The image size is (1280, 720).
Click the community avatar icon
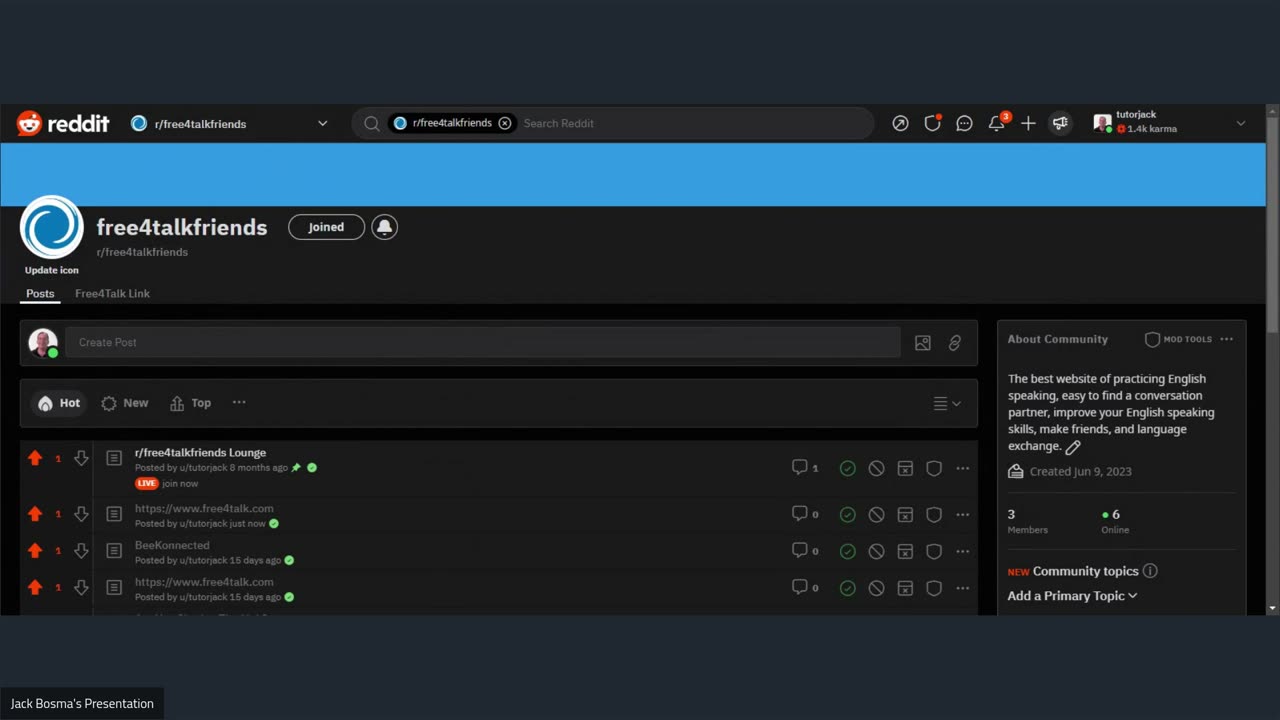[51, 227]
